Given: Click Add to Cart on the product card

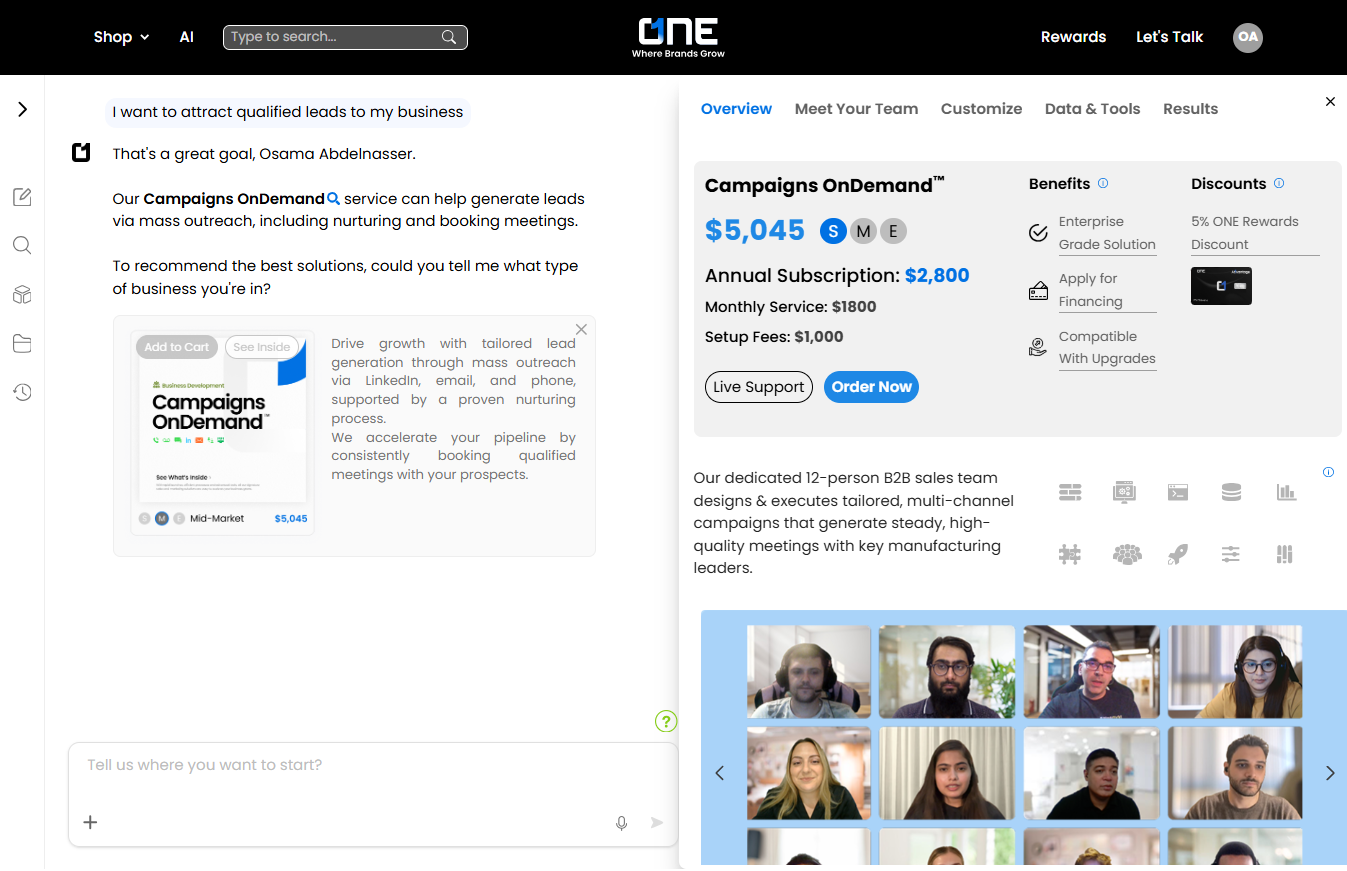Looking at the screenshot, I should click(177, 347).
